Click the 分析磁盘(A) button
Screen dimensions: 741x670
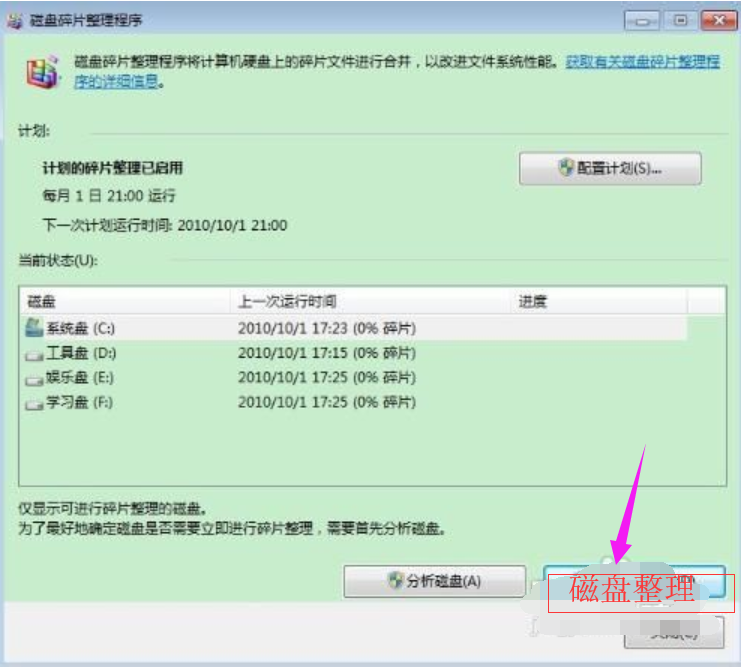tap(435, 581)
